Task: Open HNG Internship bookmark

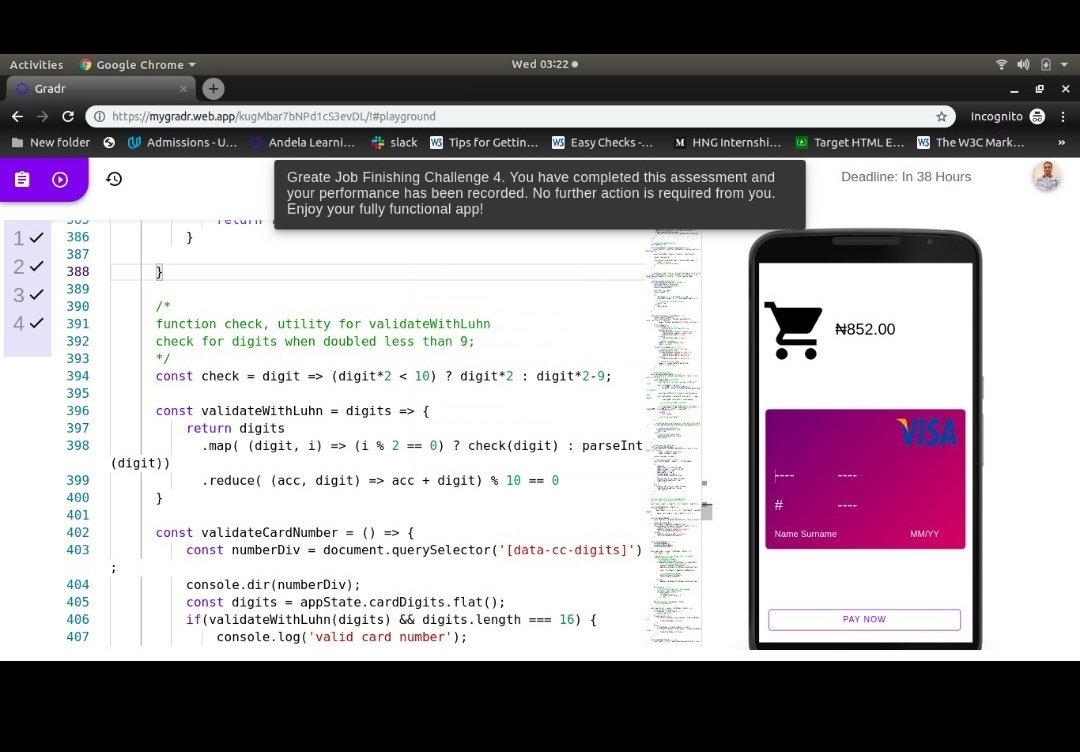Action: point(727,143)
